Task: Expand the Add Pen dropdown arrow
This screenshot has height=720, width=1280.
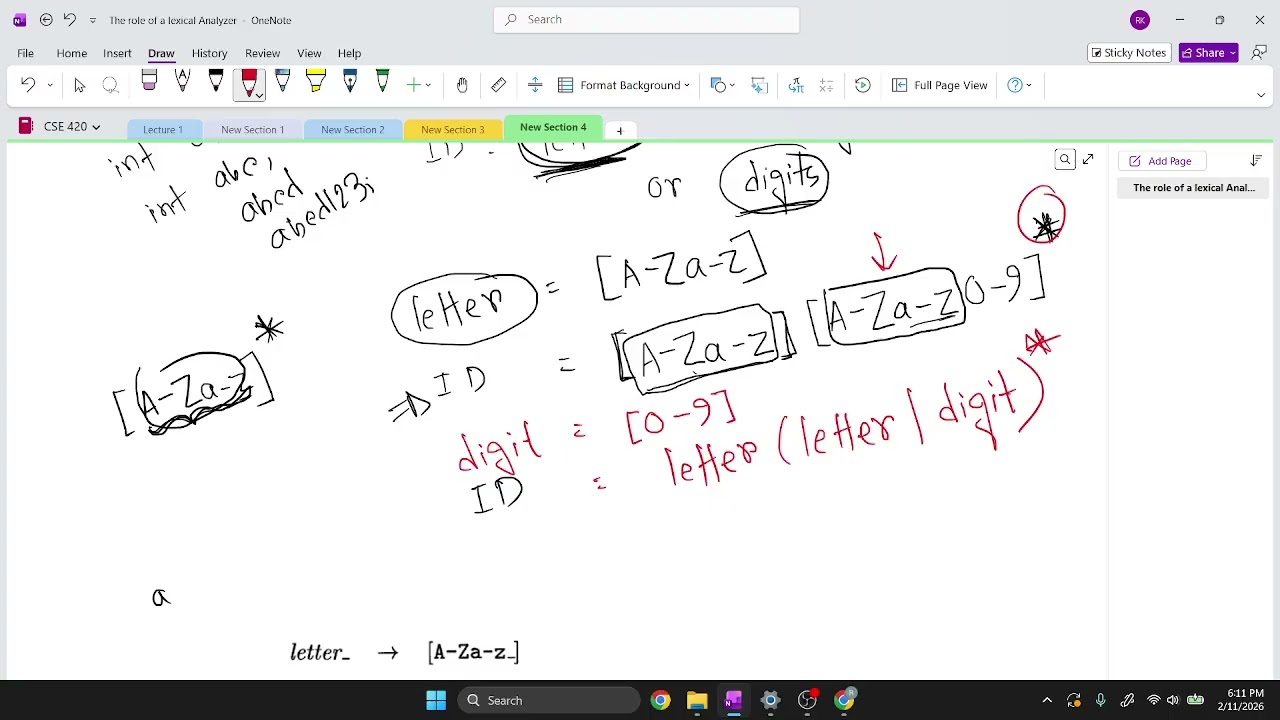Action: coord(429,85)
